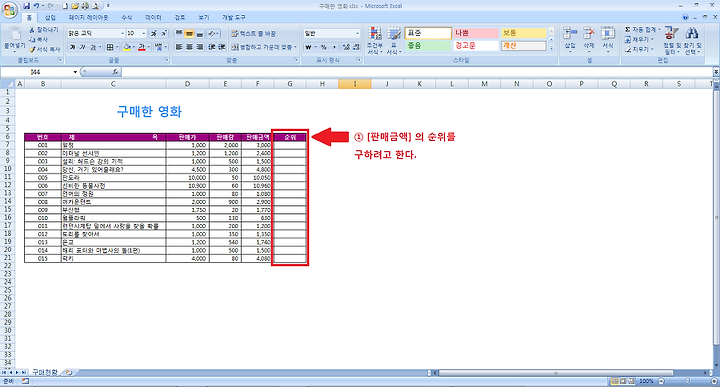
Task: Apply percent style
Action: pos(323,47)
